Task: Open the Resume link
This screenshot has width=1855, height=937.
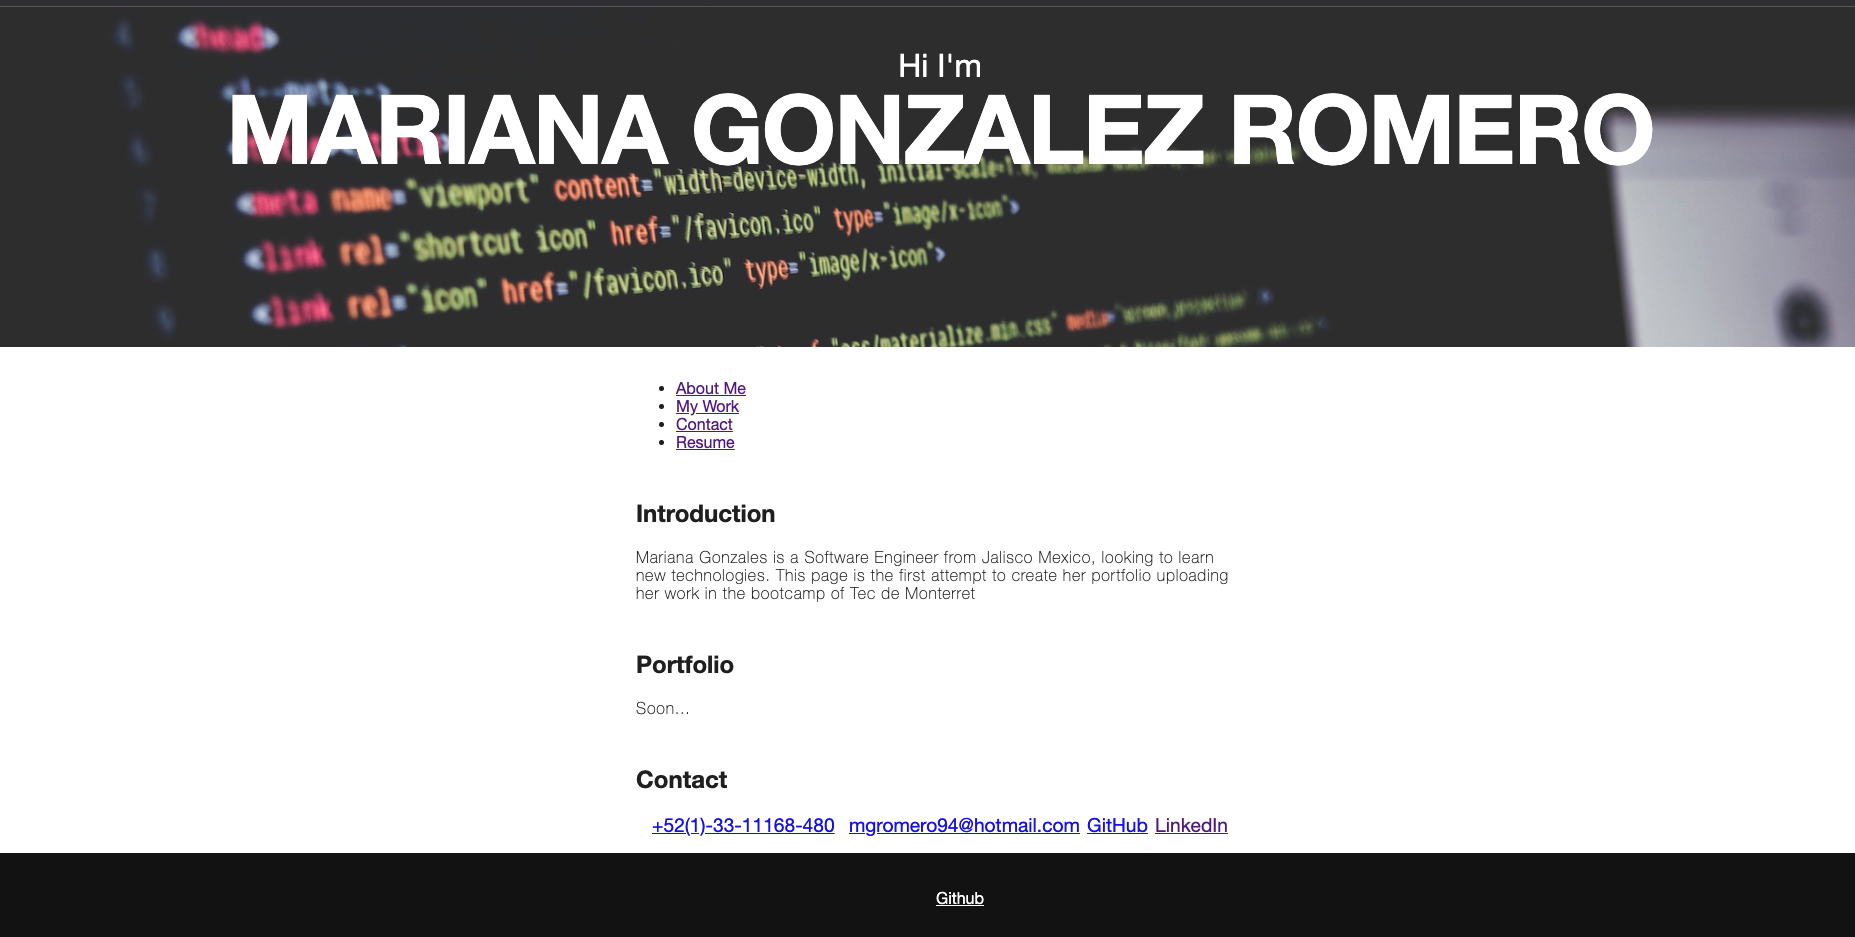Action: 705,442
